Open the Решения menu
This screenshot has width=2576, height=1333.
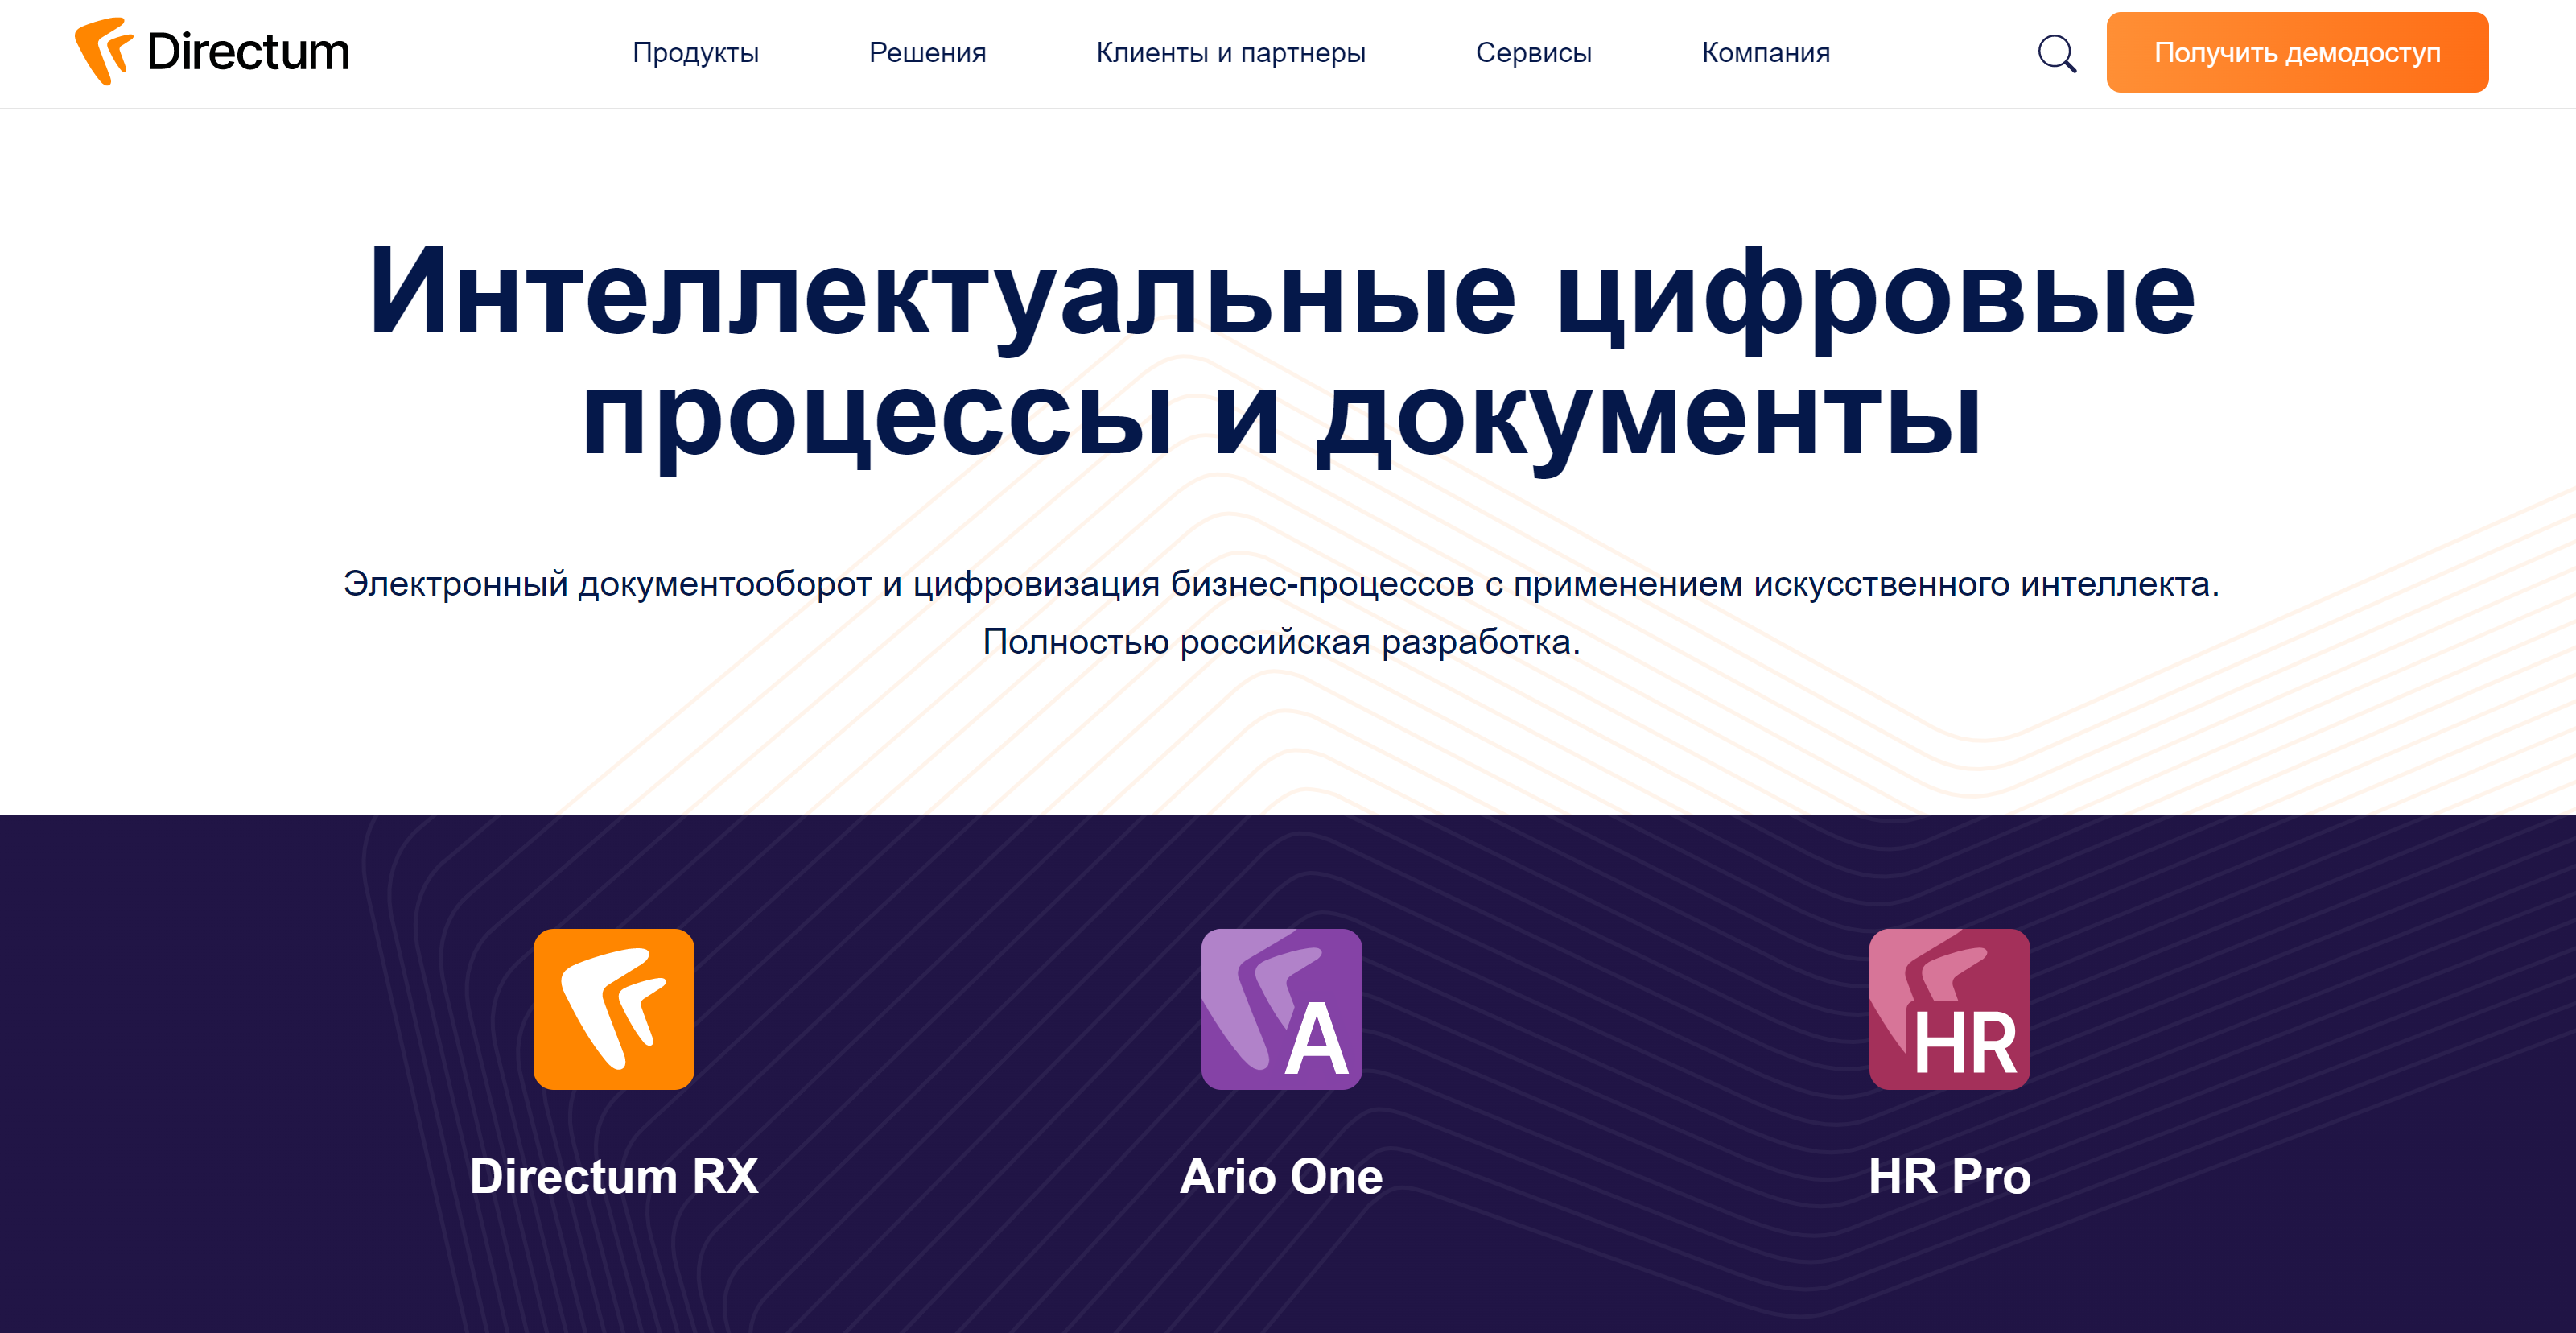pos(927,53)
